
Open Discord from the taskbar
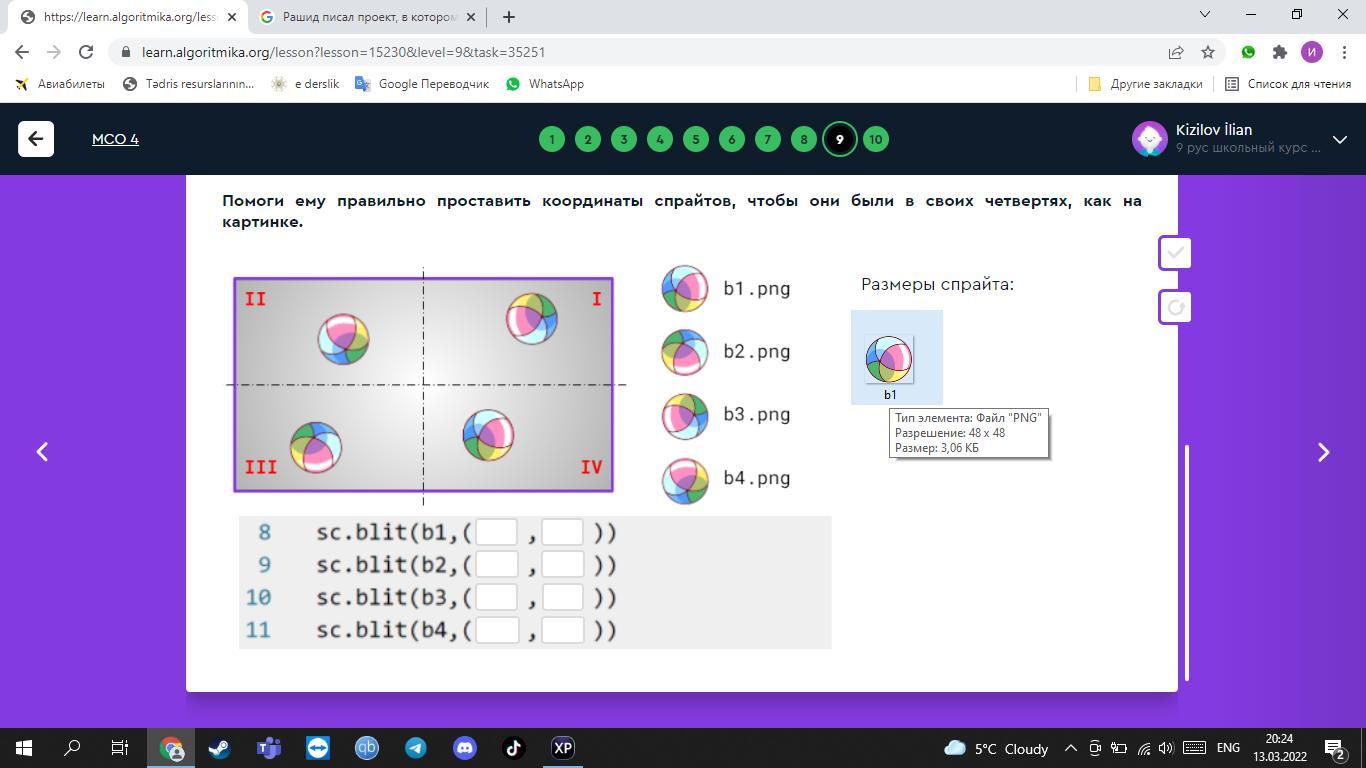pos(465,748)
